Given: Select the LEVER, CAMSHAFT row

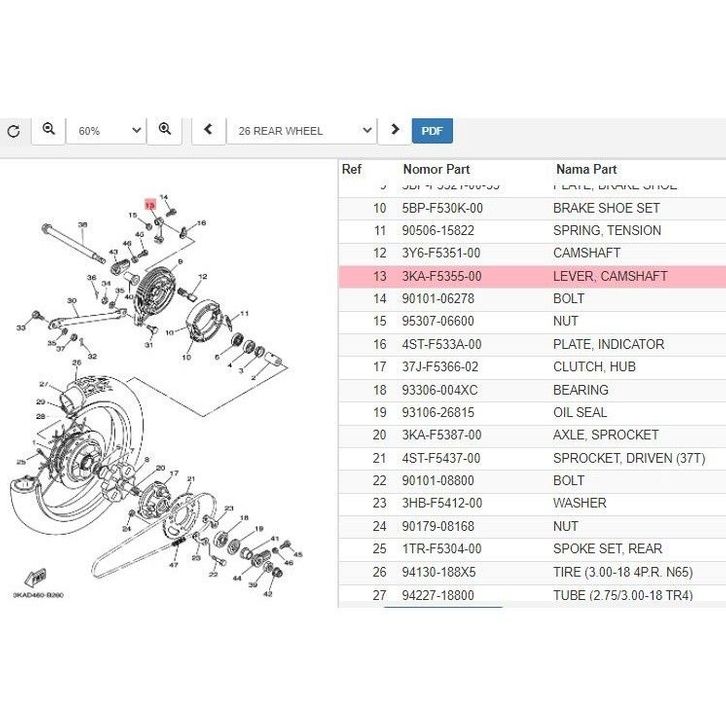Looking at the screenshot, I should (x=531, y=276).
